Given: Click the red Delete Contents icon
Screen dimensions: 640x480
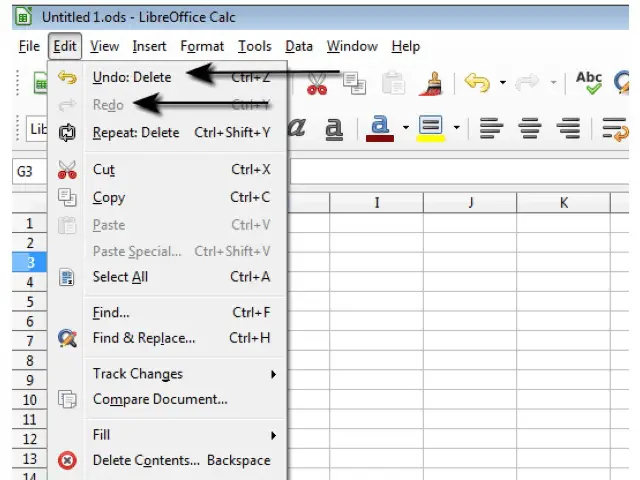Looking at the screenshot, I should click(67, 460).
